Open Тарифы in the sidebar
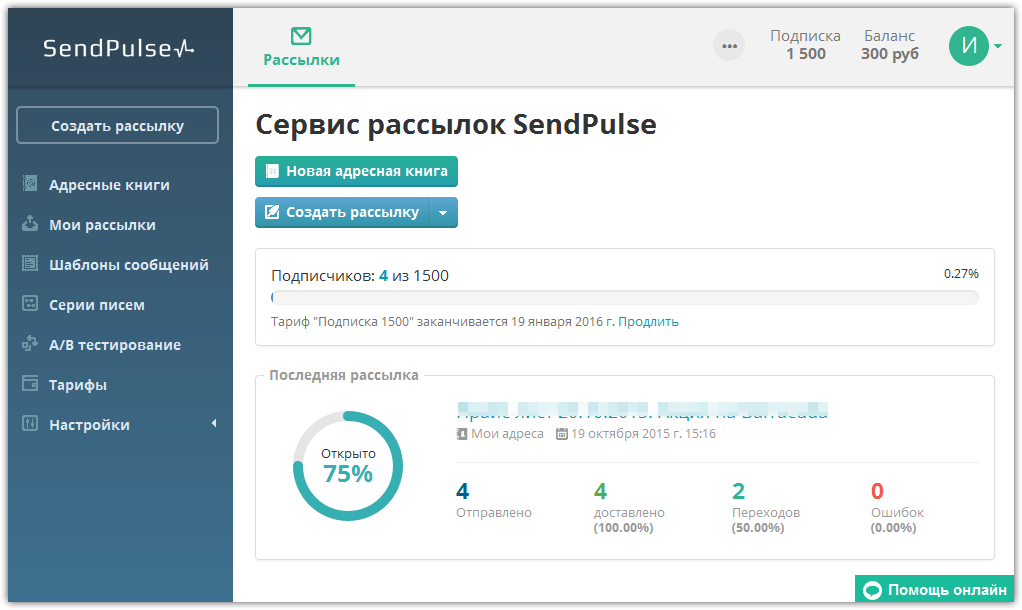The height and width of the screenshot is (610, 1022). coord(78,385)
